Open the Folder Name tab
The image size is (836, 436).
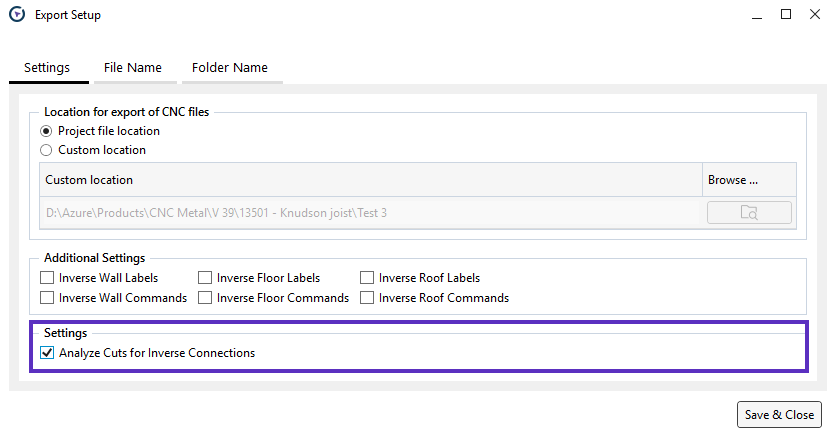tap(229, 68)
